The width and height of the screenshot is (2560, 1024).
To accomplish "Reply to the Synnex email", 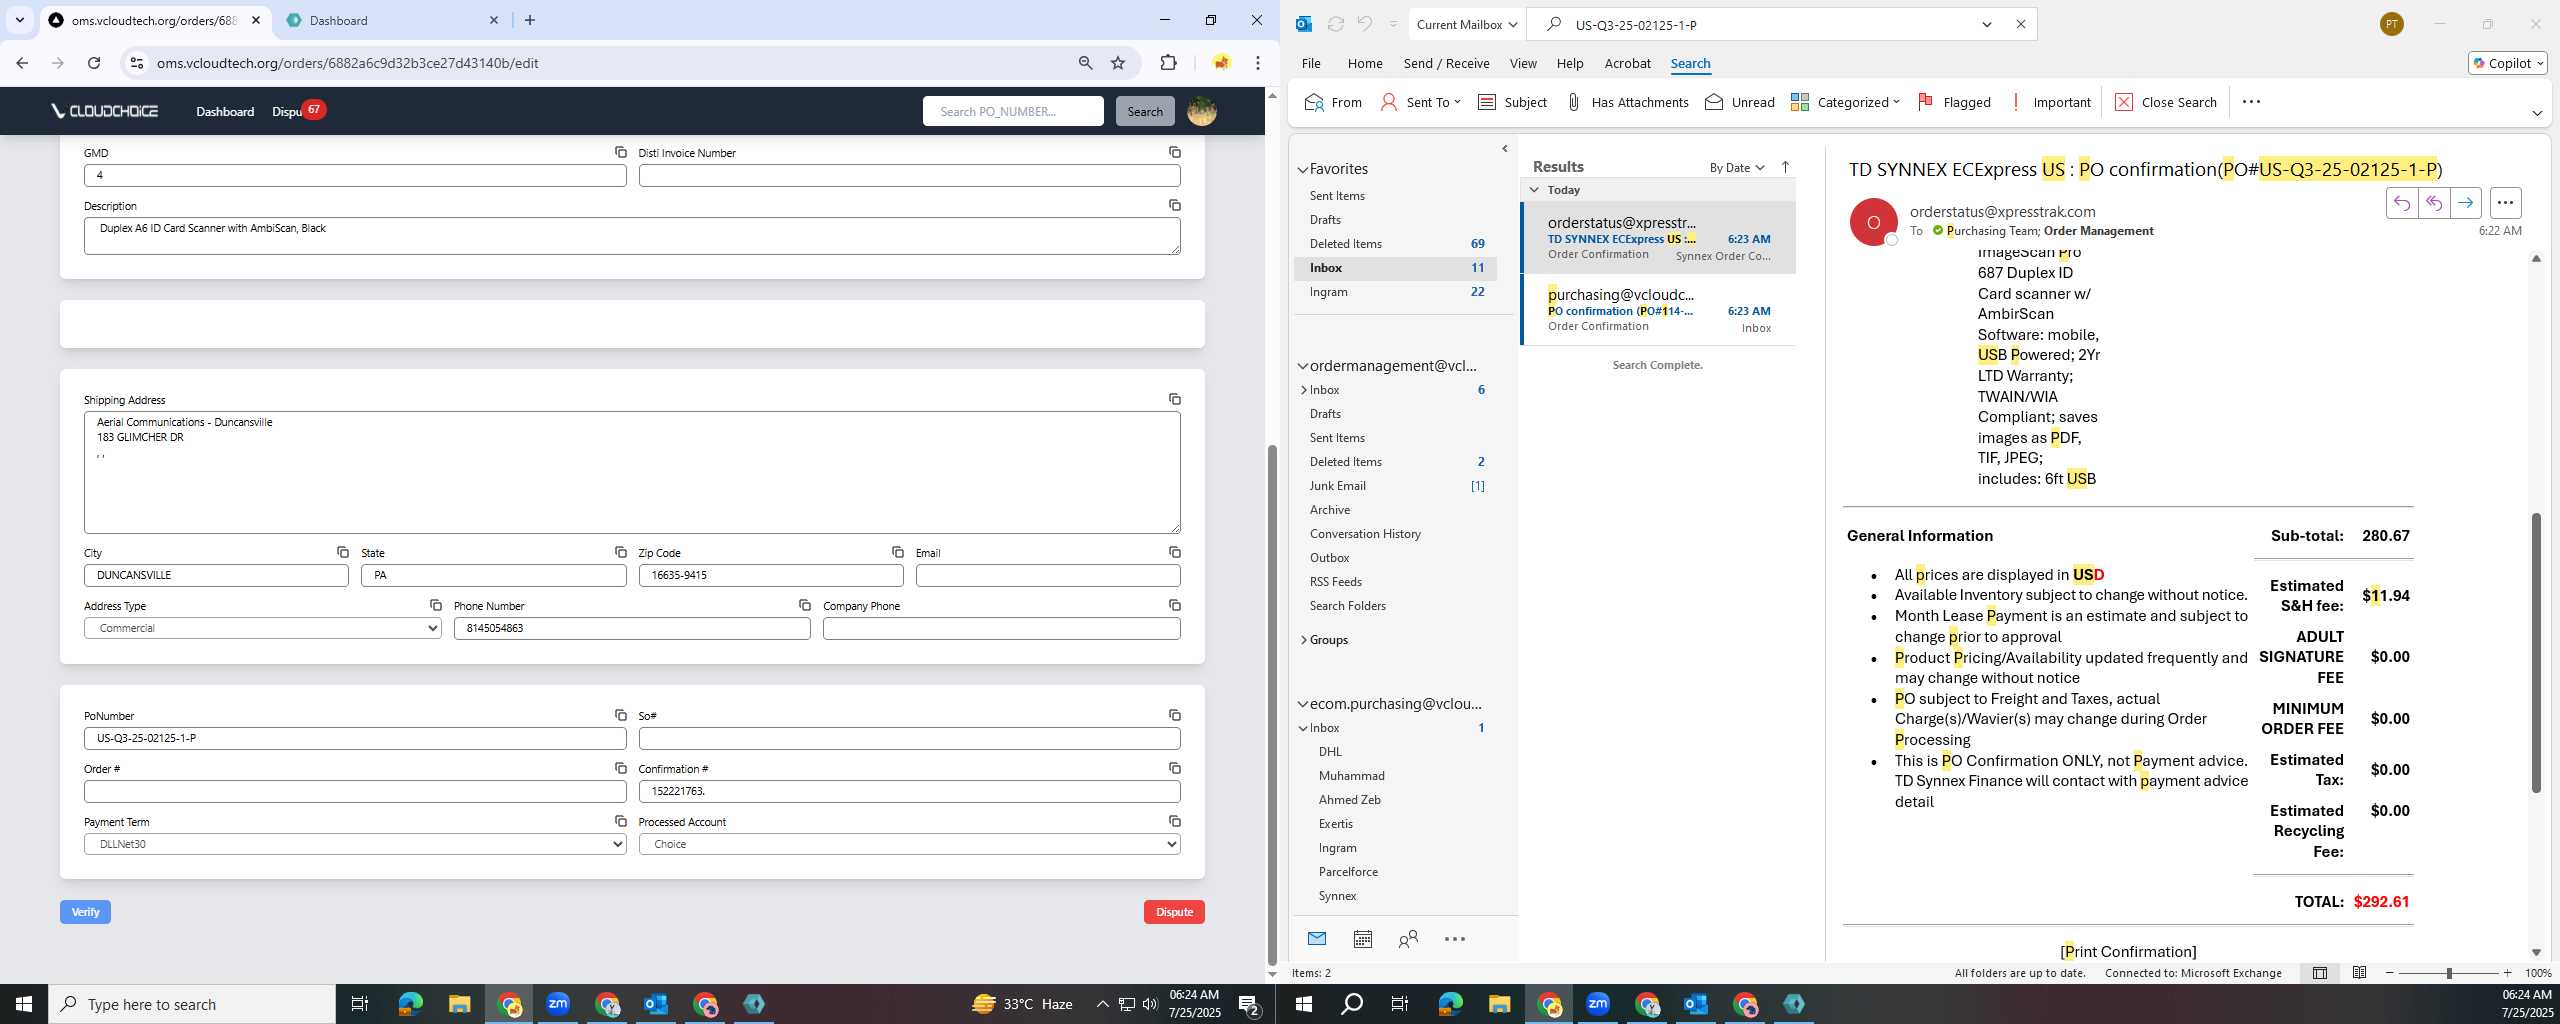I will pyautogui.click(x=2401, y=203).
